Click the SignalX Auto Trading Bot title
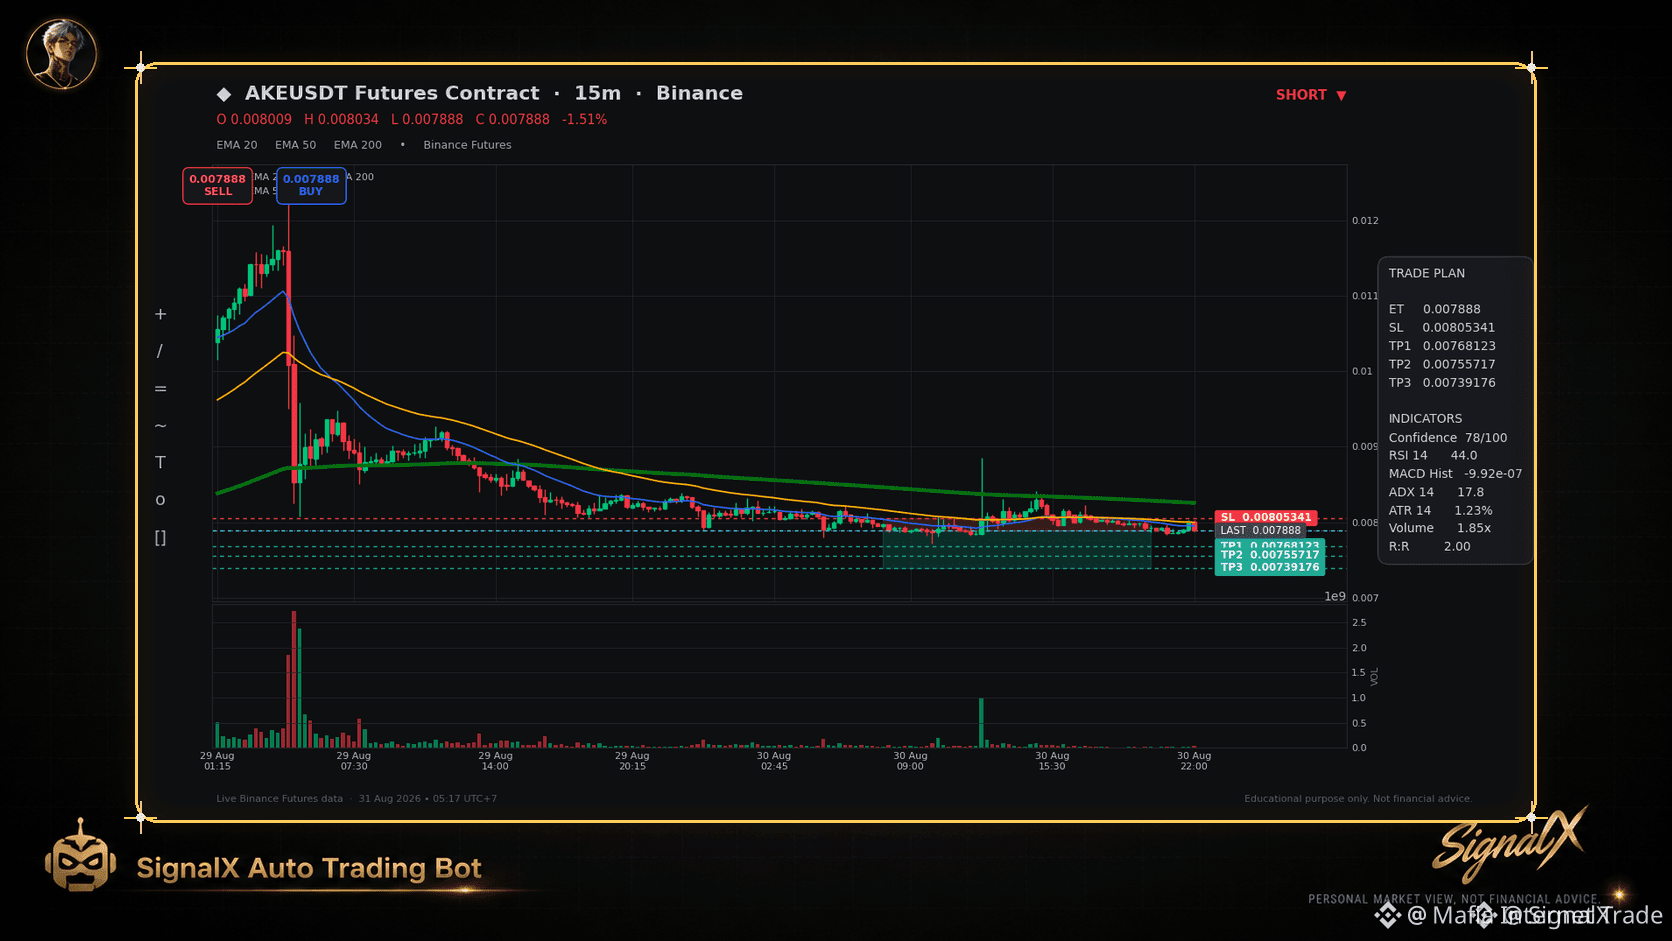 click(x=309, y=868)
